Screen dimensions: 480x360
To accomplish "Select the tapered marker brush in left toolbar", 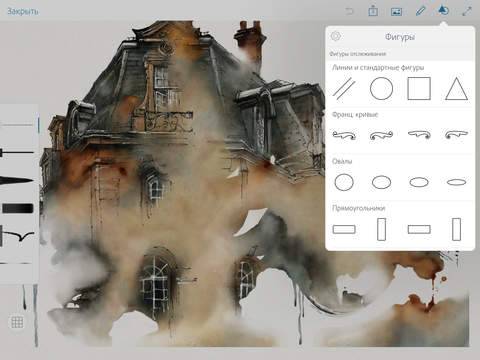I will (17, 181).
